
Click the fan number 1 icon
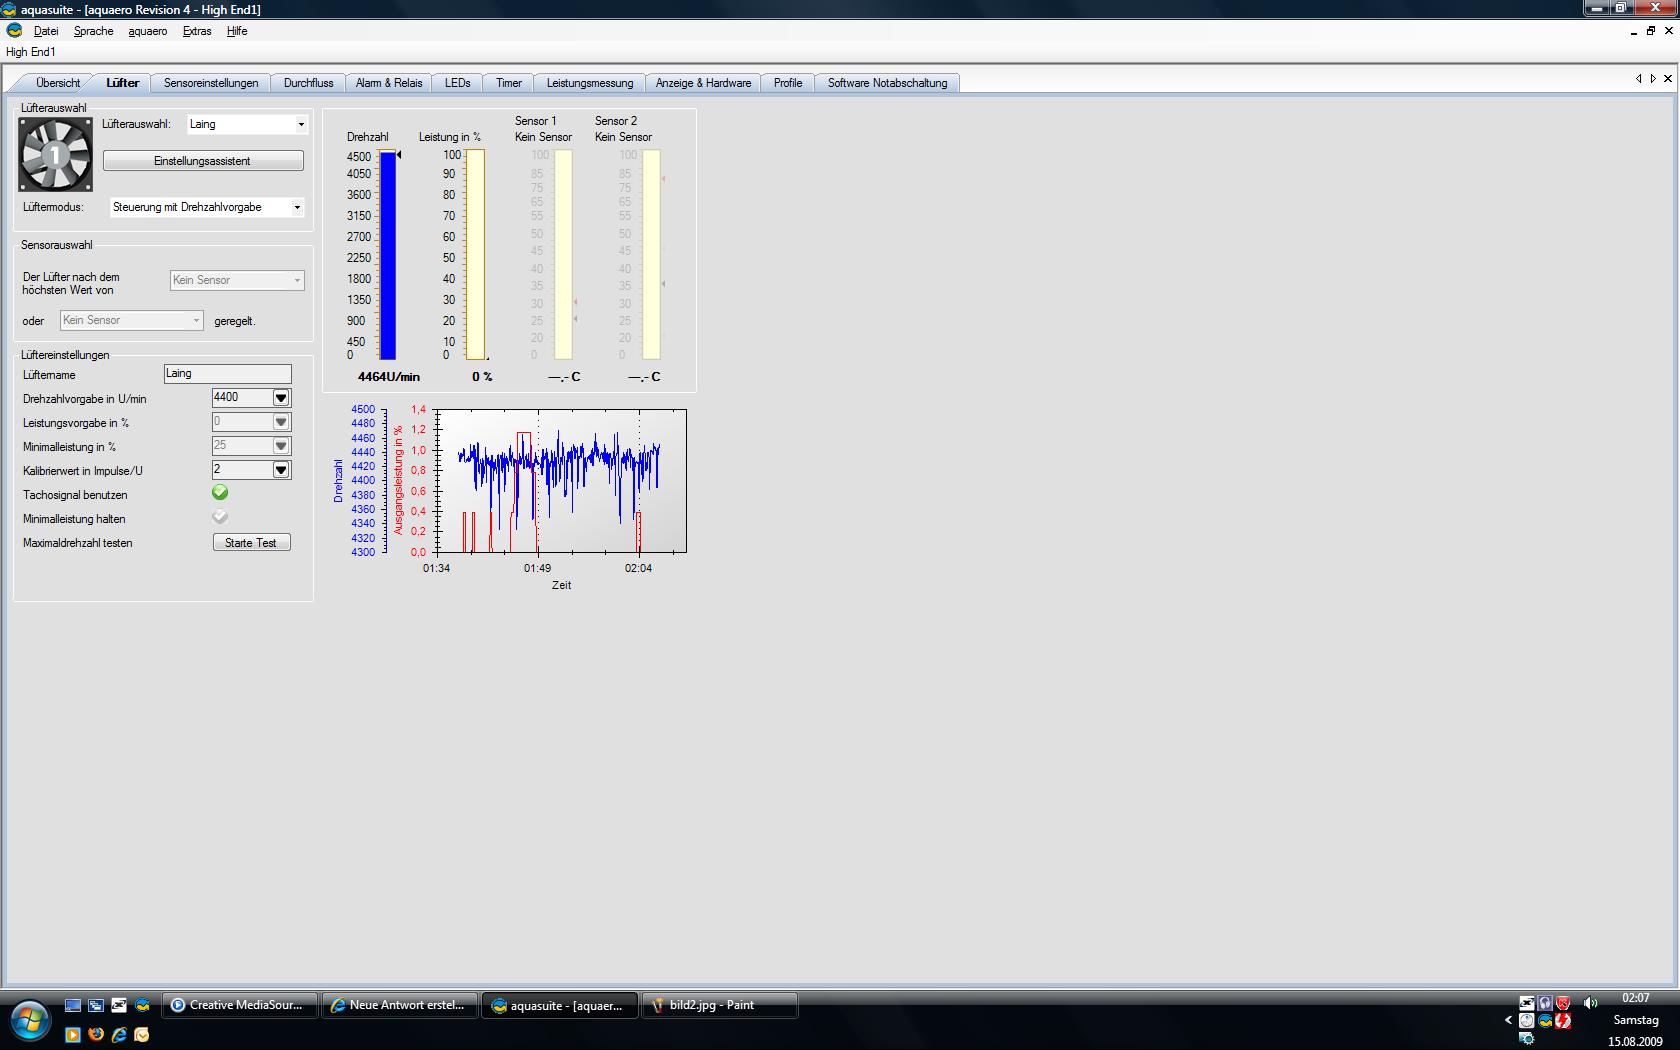[56, 154]
